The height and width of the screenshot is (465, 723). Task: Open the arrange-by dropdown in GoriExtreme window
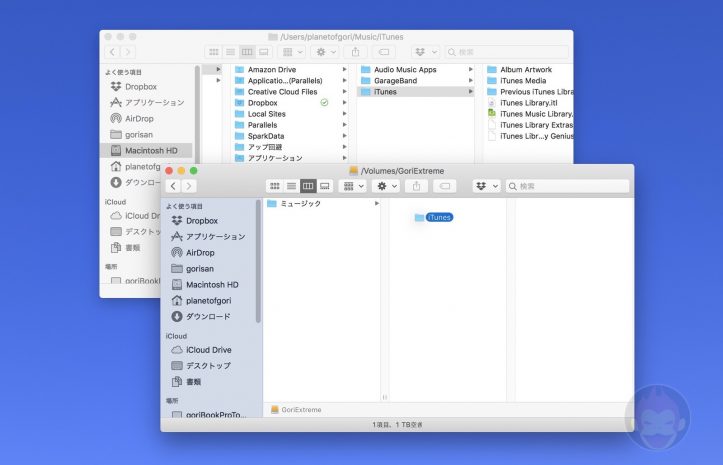point(353,187)
